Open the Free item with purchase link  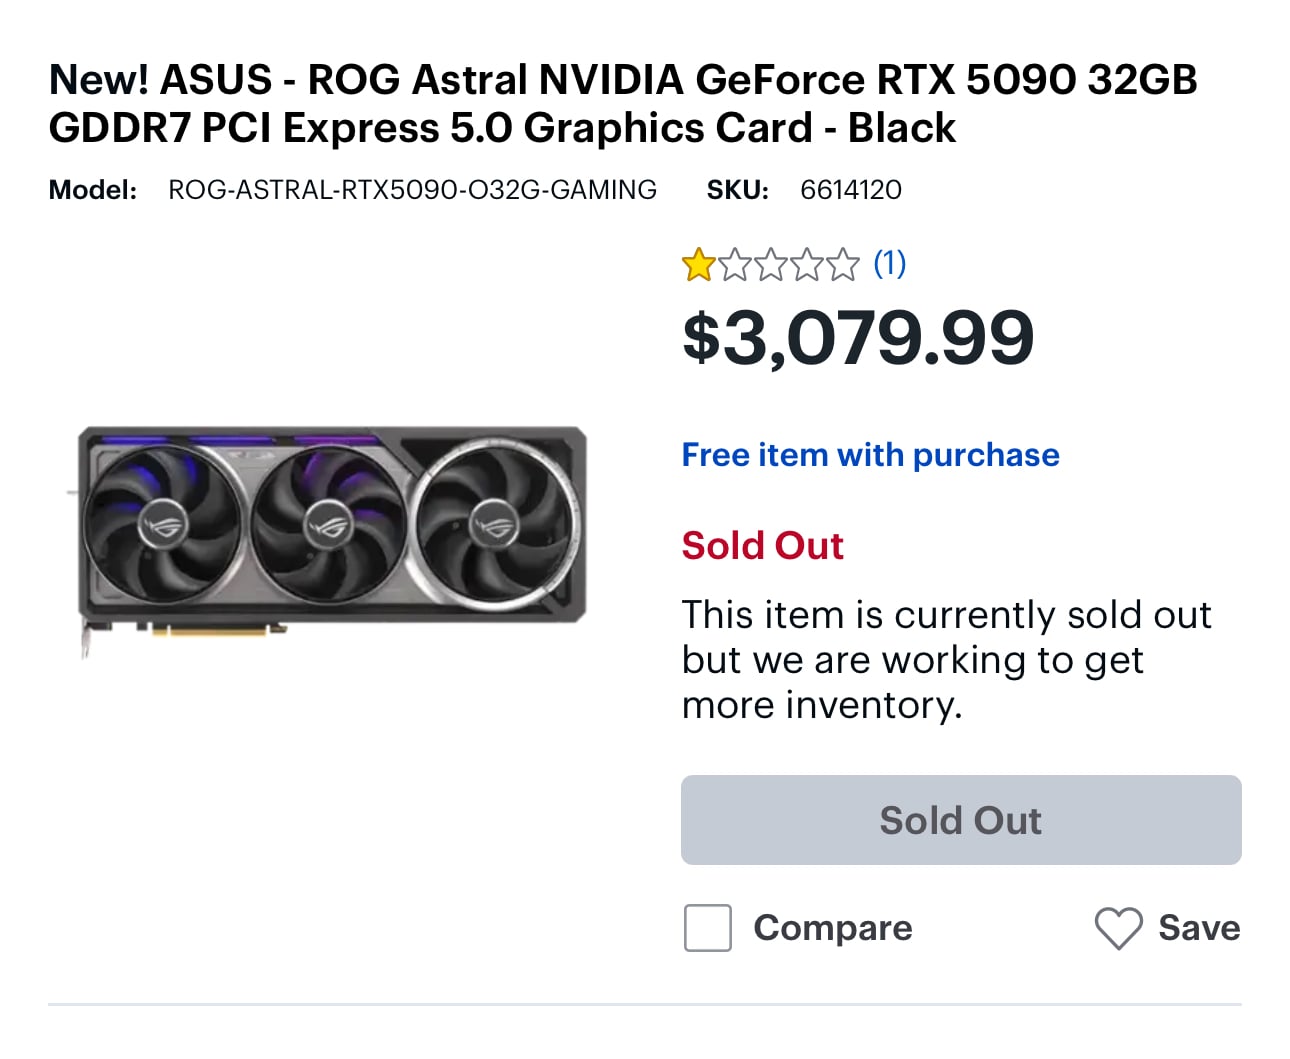point(870,455)
